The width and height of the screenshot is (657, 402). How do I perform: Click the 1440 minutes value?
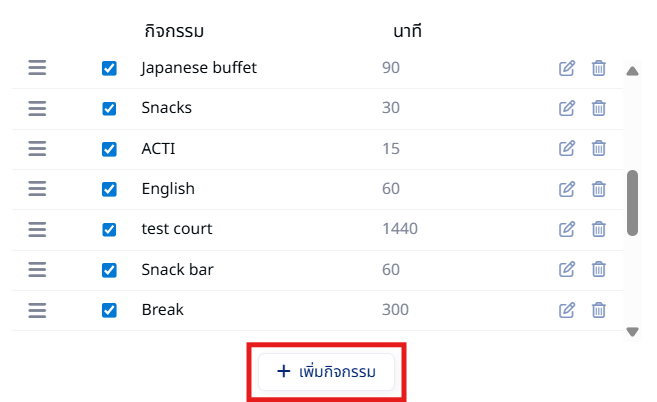tap(400, 229)
